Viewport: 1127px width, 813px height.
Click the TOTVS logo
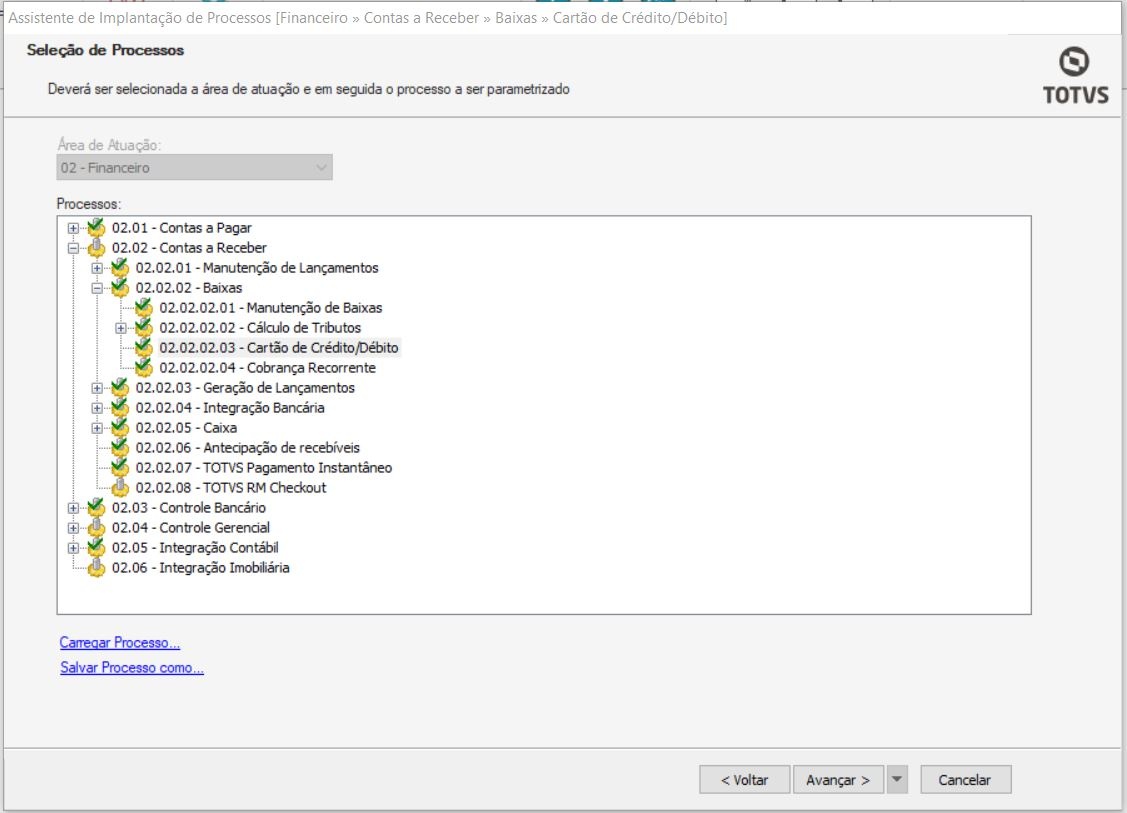click(x=1075, y=76)
